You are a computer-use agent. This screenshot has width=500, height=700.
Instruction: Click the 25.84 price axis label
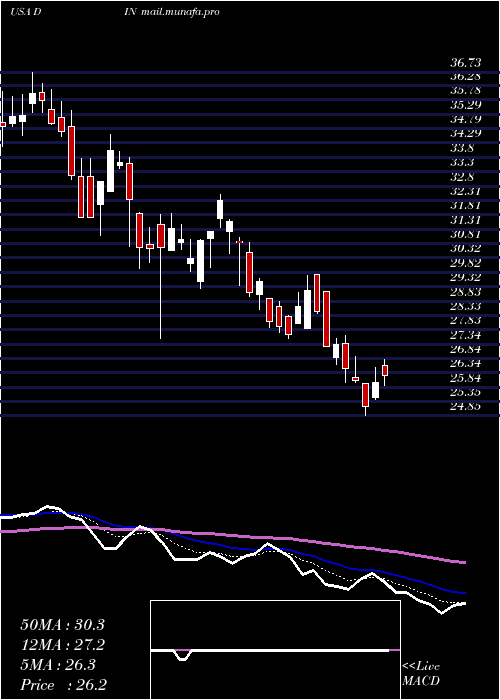(x=465, y=378)
